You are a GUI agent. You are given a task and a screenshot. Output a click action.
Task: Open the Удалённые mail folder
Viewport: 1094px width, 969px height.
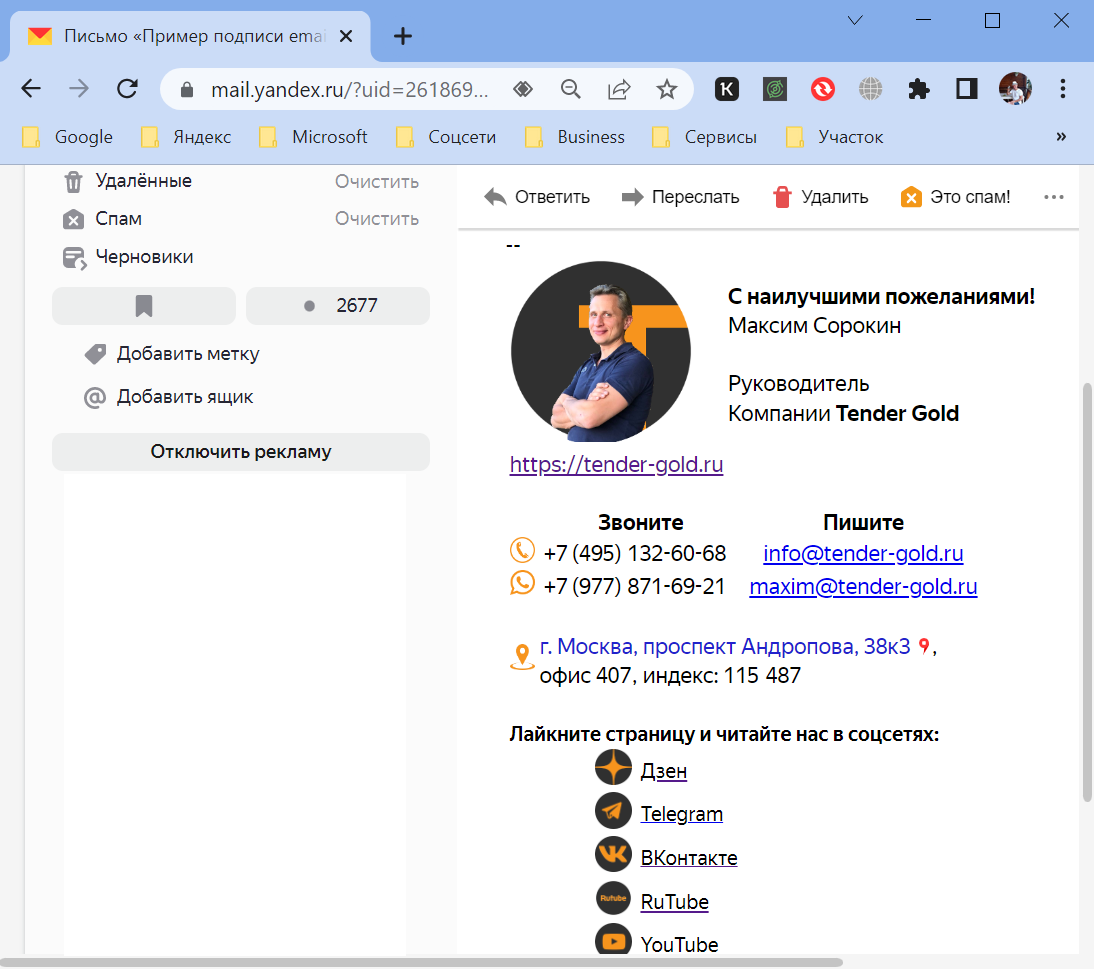coord(144,181)
